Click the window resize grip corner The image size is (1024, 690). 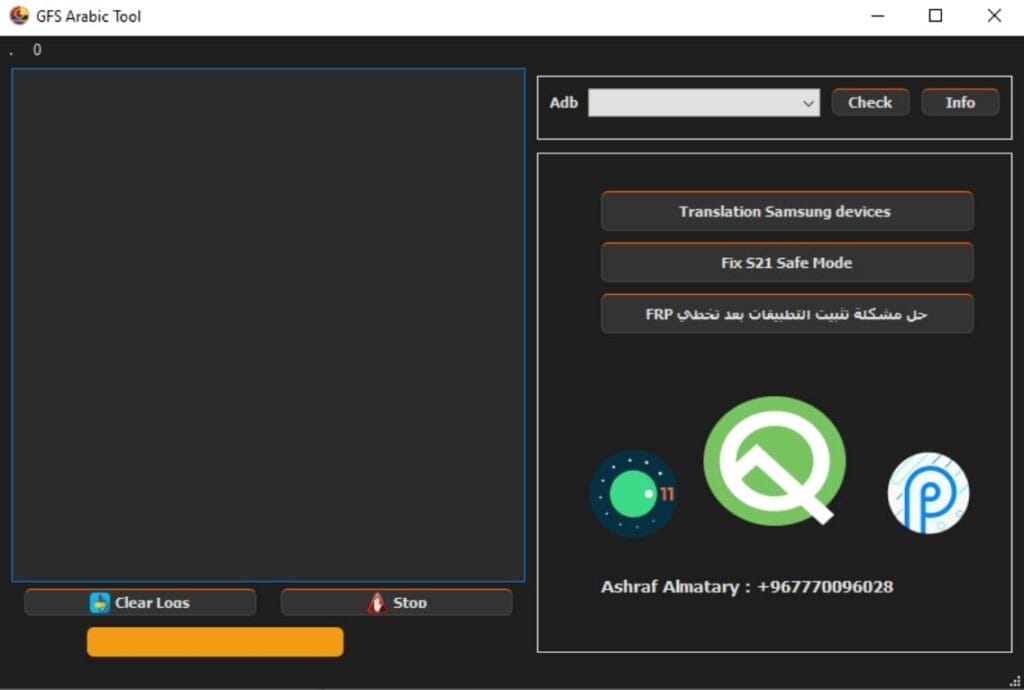(x=1015, y=681)
